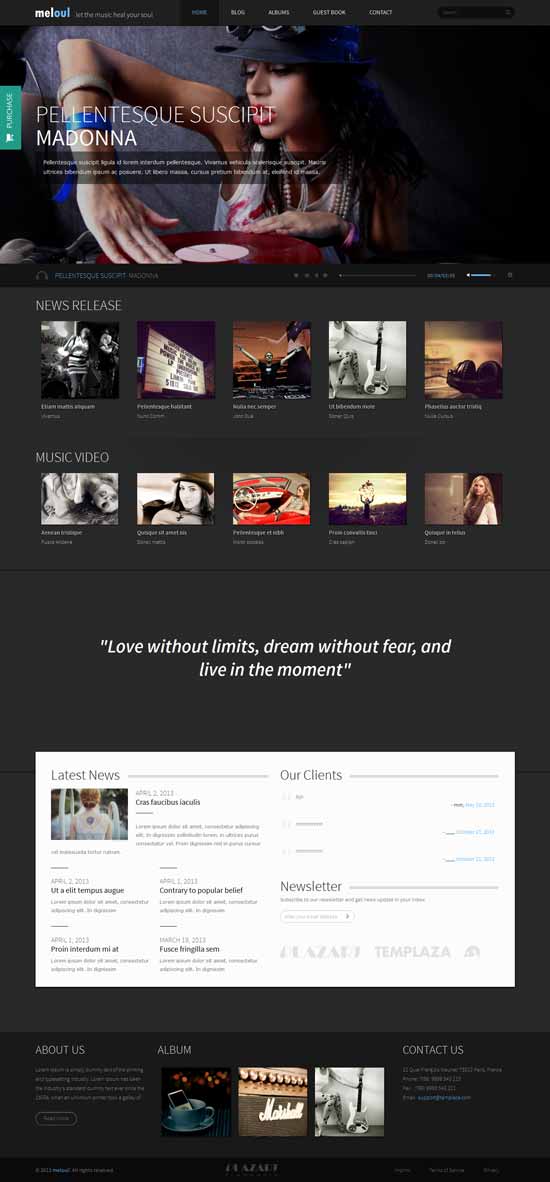Click the Templaza client logo
This screenshot has width=550, height=1182.
coord(412,952)
